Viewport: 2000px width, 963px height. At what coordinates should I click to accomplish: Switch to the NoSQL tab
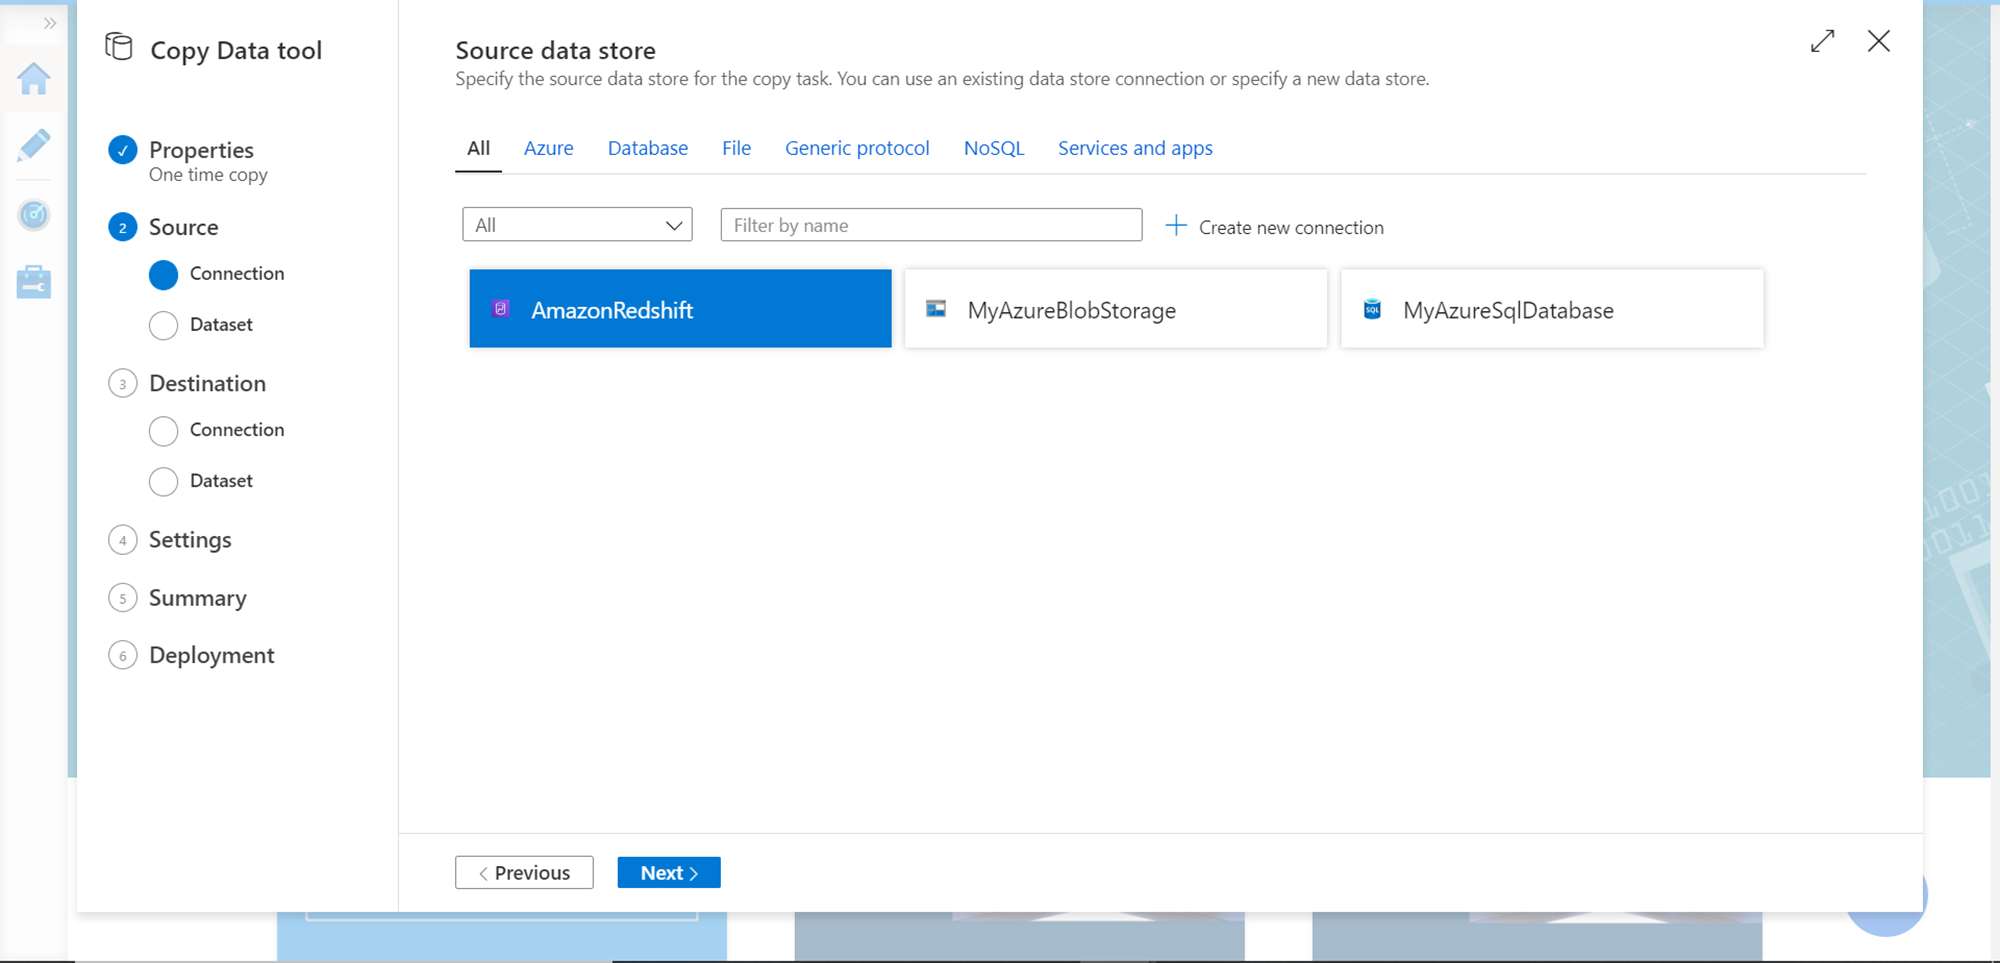pyautogui.click(x=994, y=148)
